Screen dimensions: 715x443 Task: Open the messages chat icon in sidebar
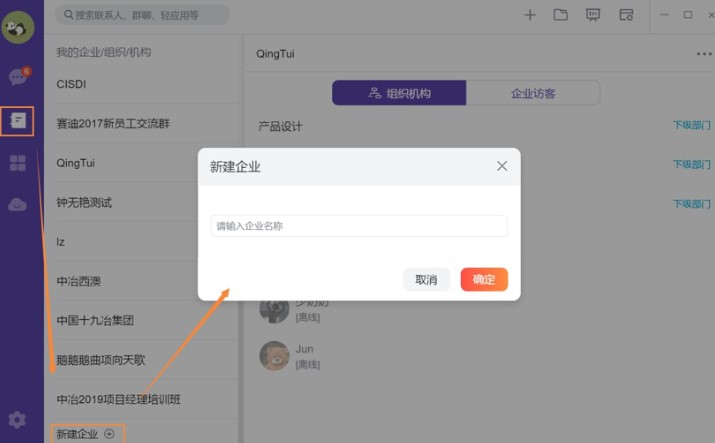pos(18,77)
